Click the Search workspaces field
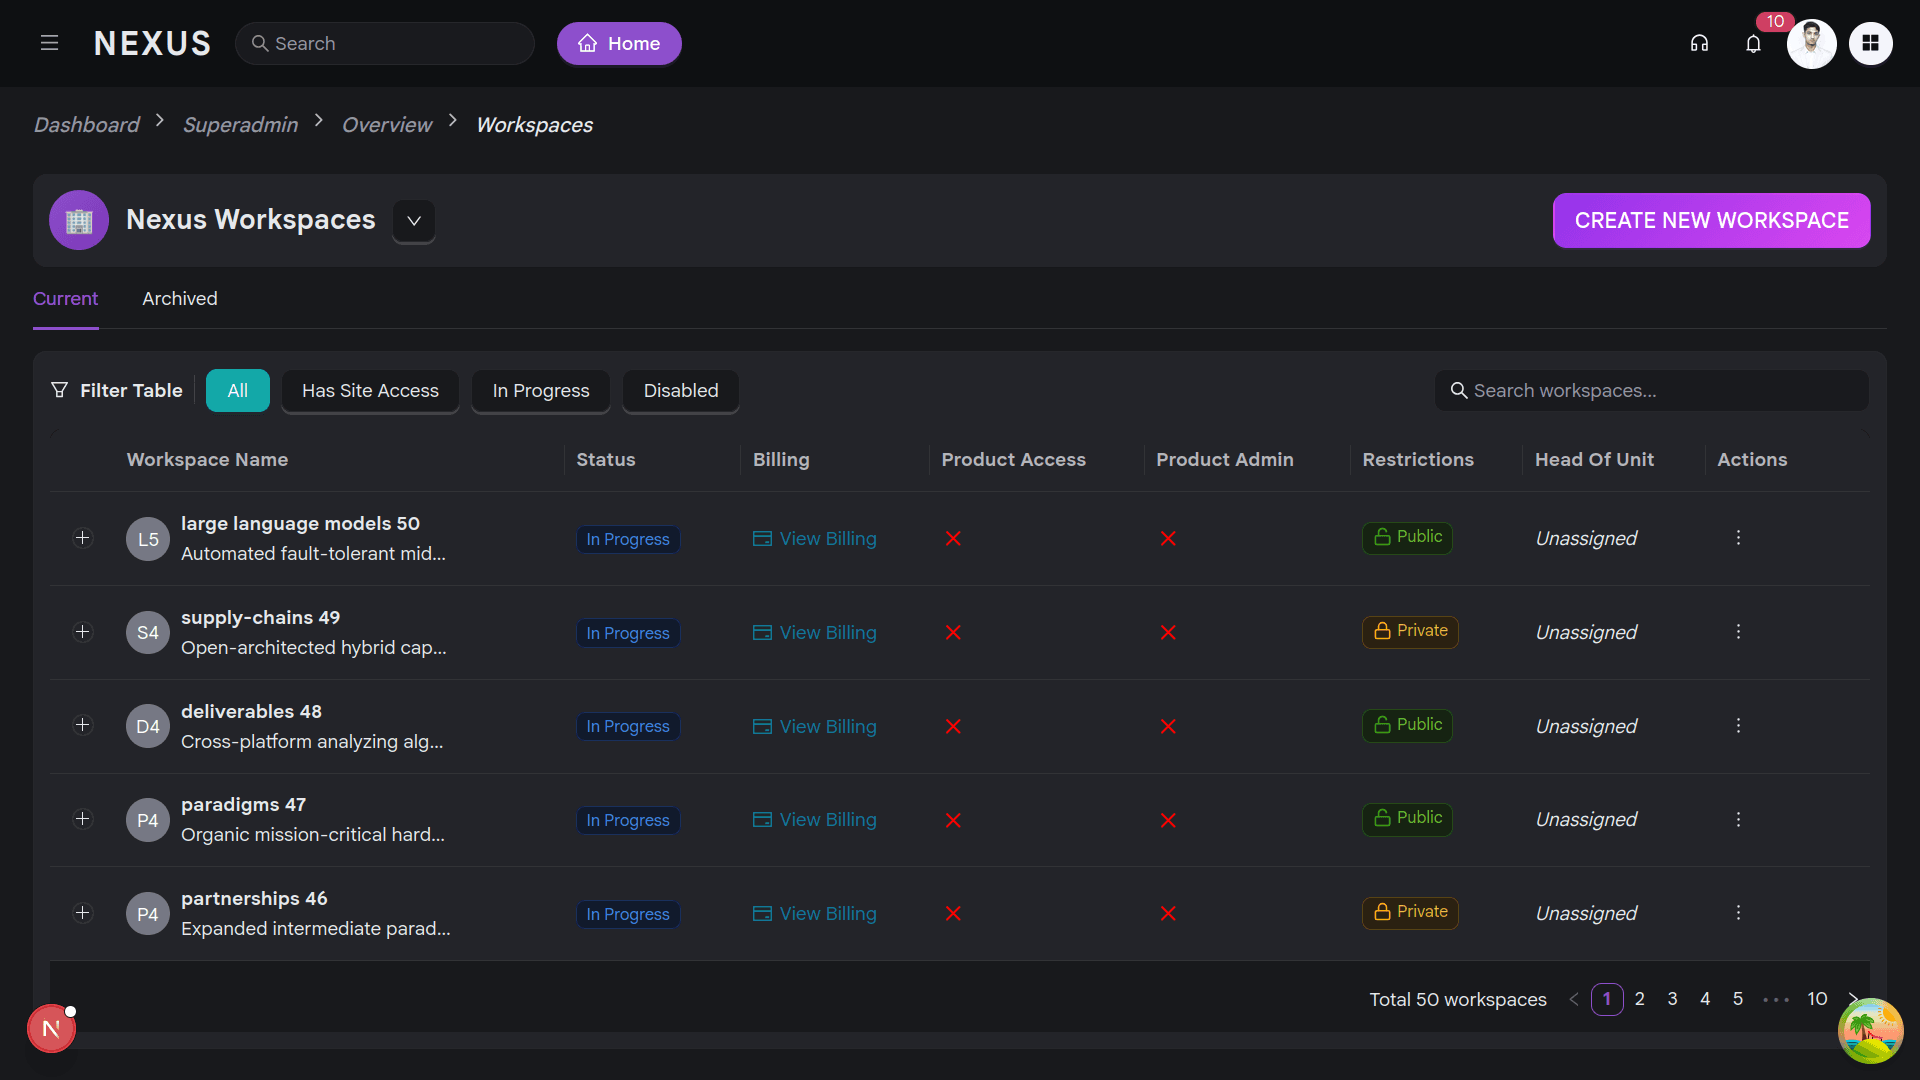This screenshot has width=1920, height=1080. click(1651, 390)
